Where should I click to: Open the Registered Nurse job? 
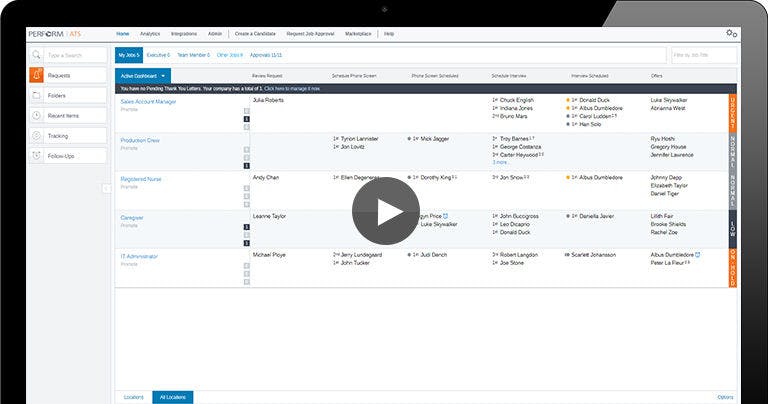tap(141, 179)
